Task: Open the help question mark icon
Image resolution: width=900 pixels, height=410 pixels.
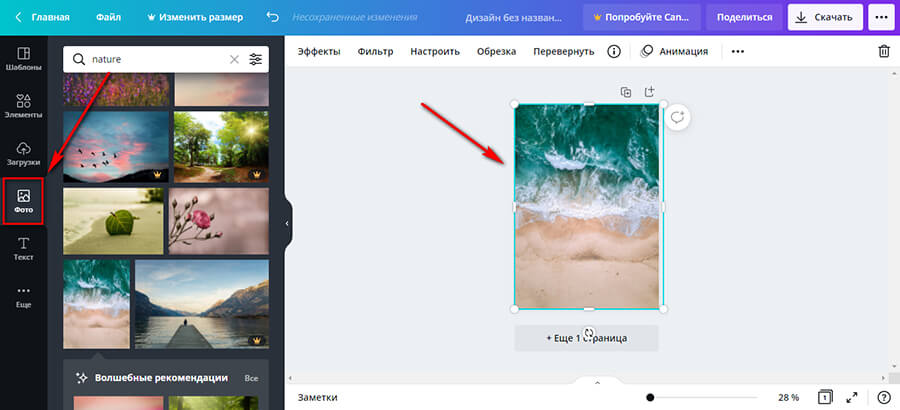Action: pos(884,397)
